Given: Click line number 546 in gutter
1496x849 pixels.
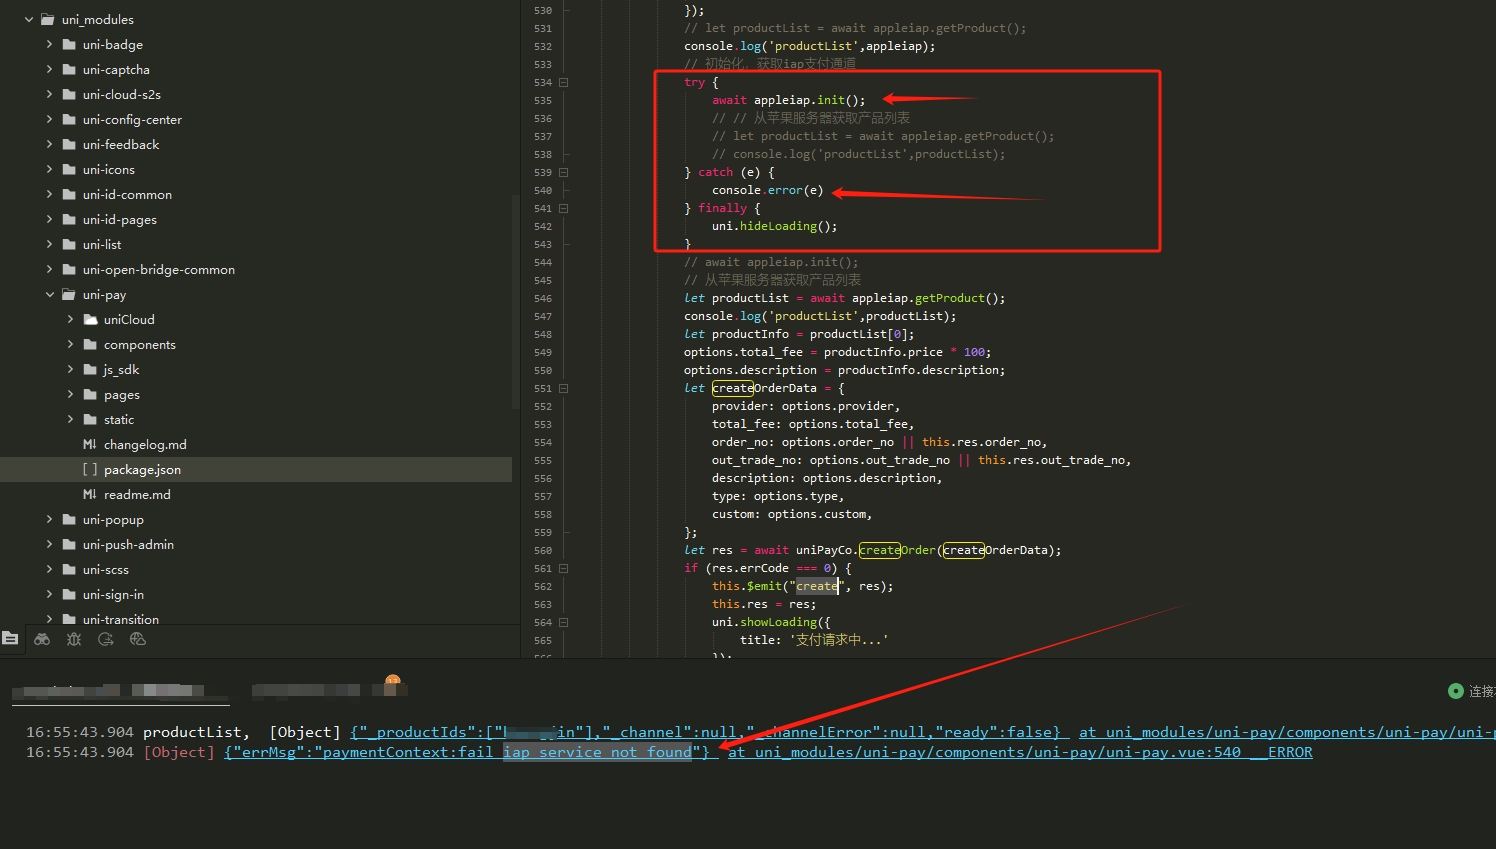Looking at the screenshot, I should tap(543, 298).
